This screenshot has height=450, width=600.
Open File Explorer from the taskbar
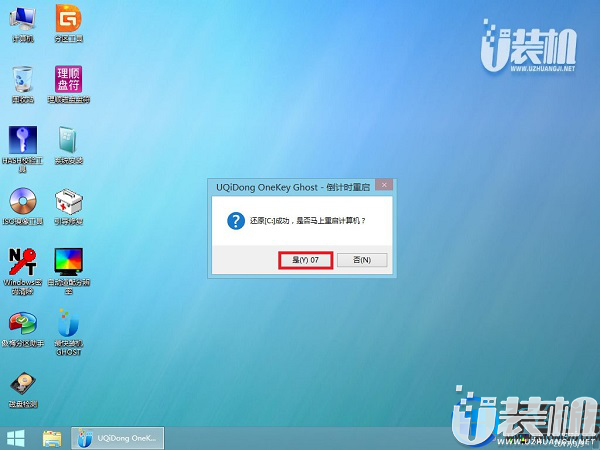click(52, 439)
